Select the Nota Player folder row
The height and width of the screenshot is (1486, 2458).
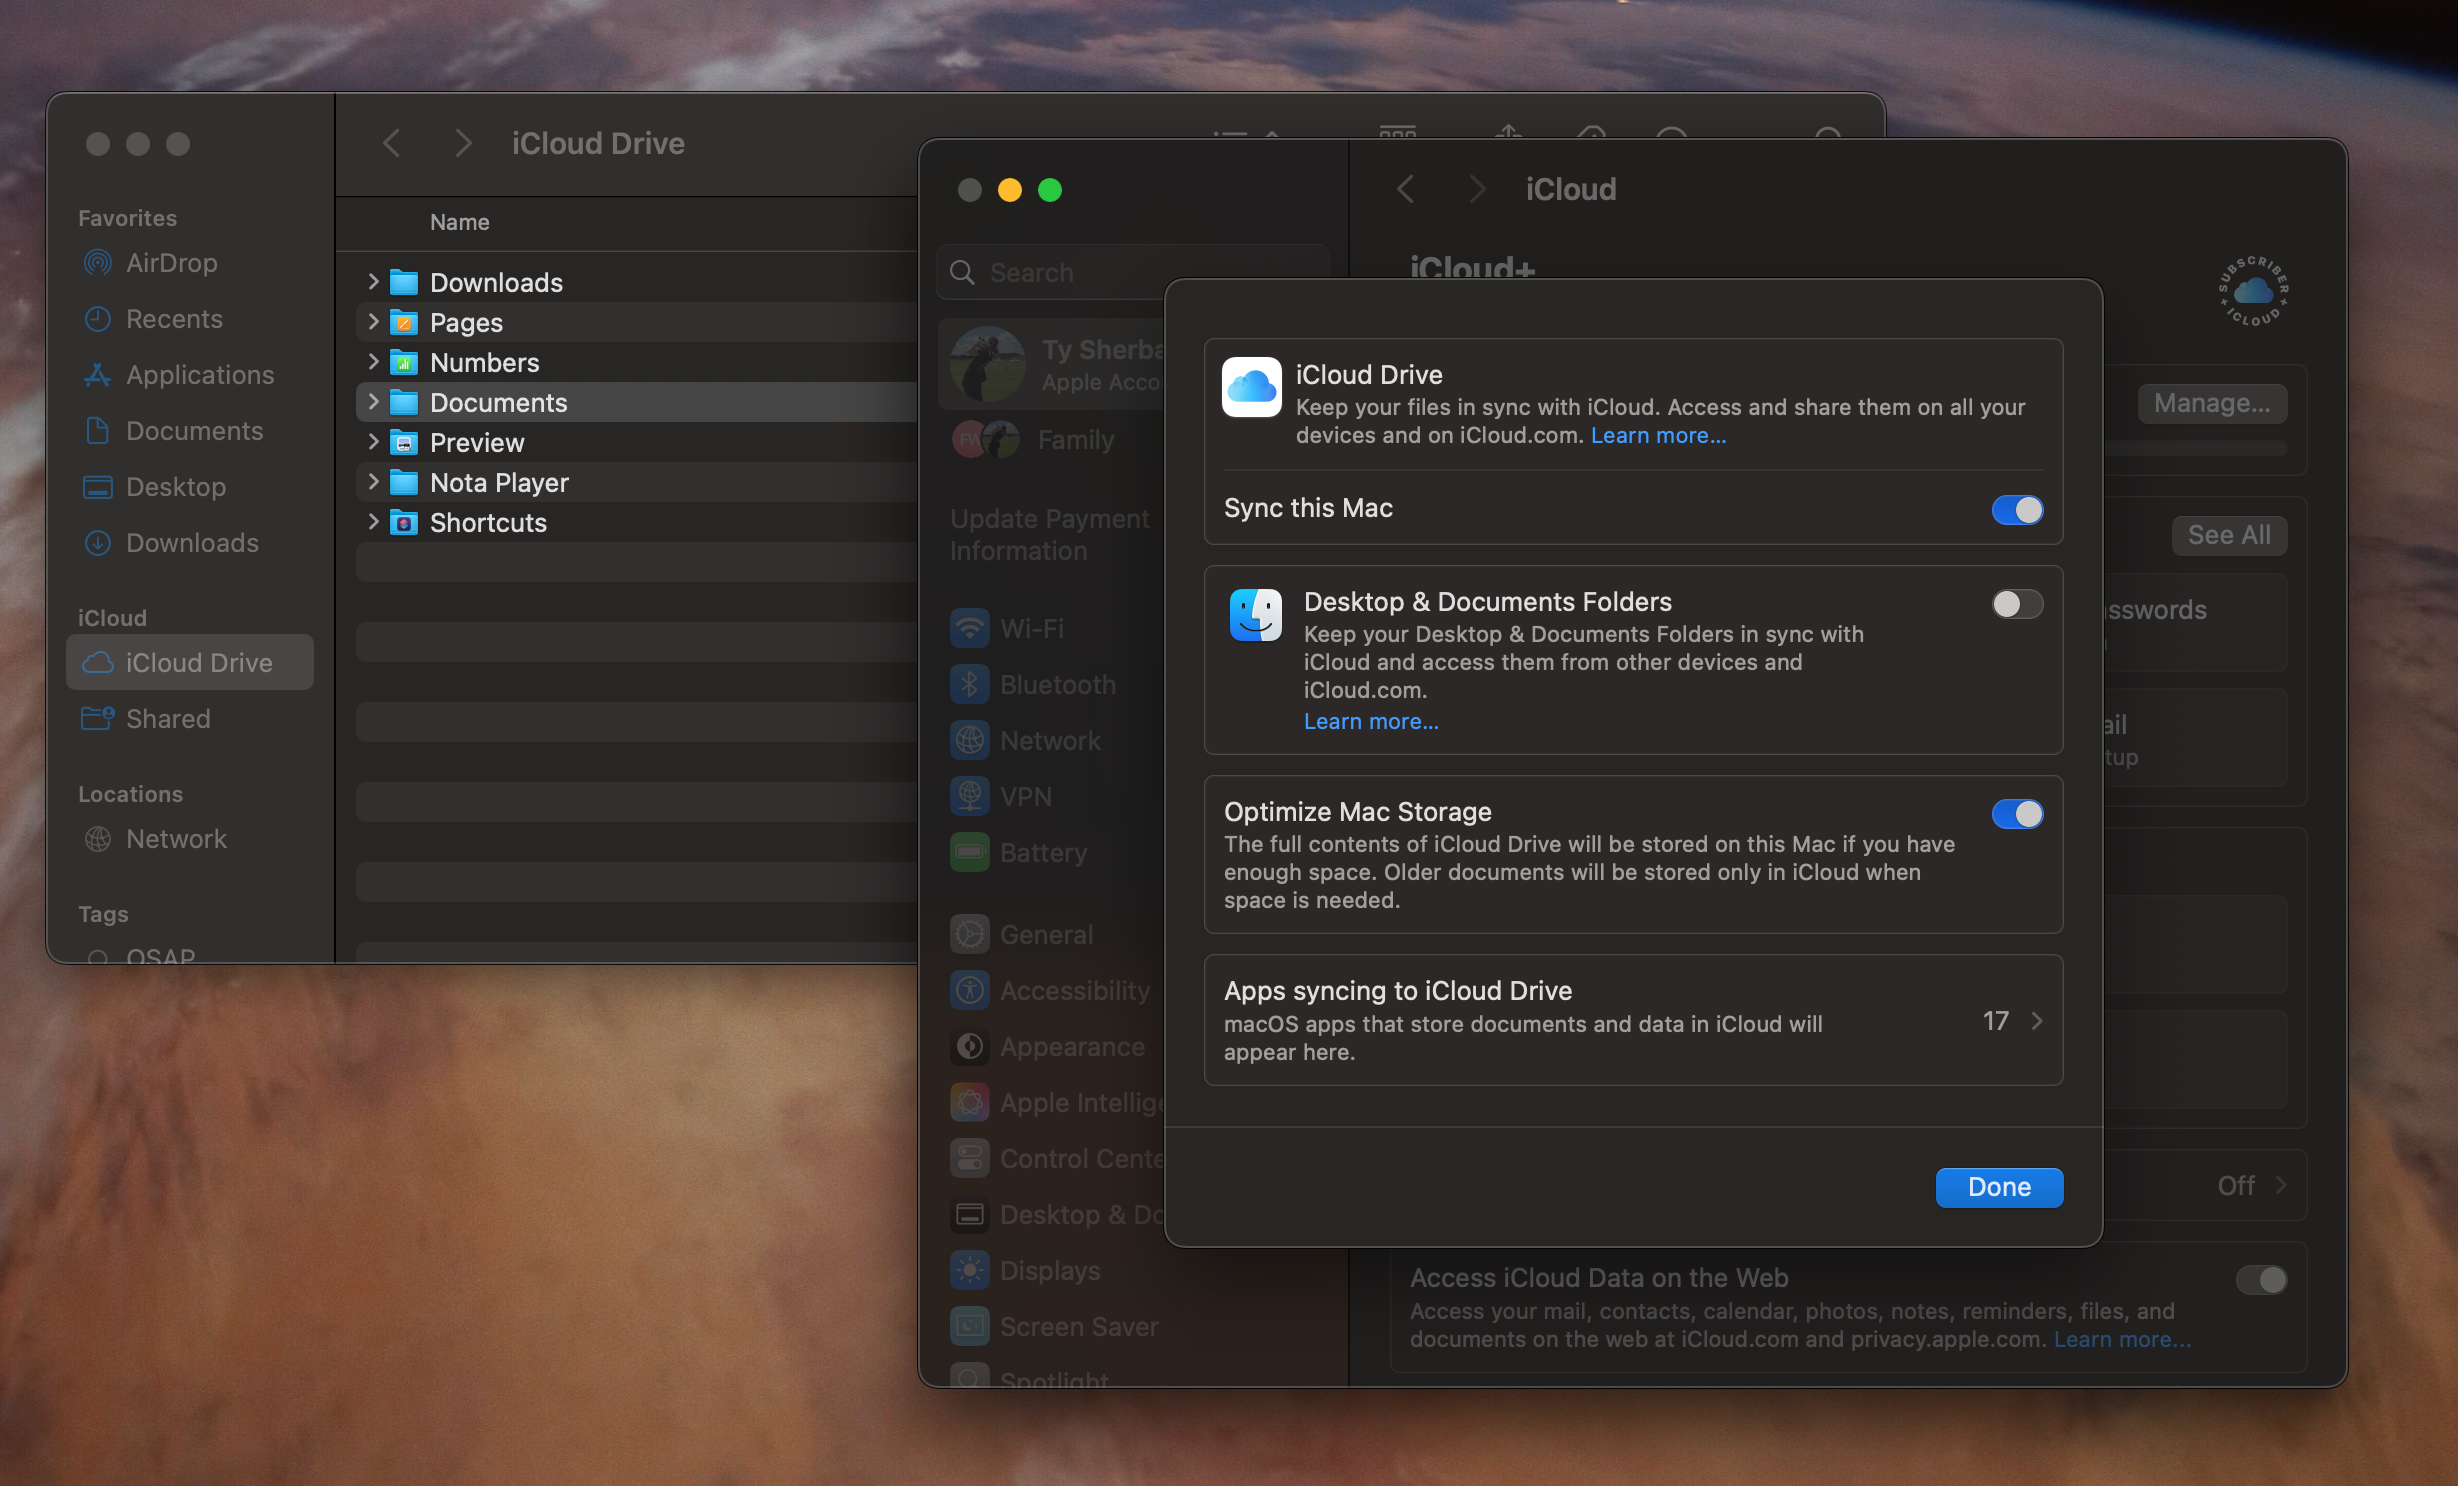637,482
